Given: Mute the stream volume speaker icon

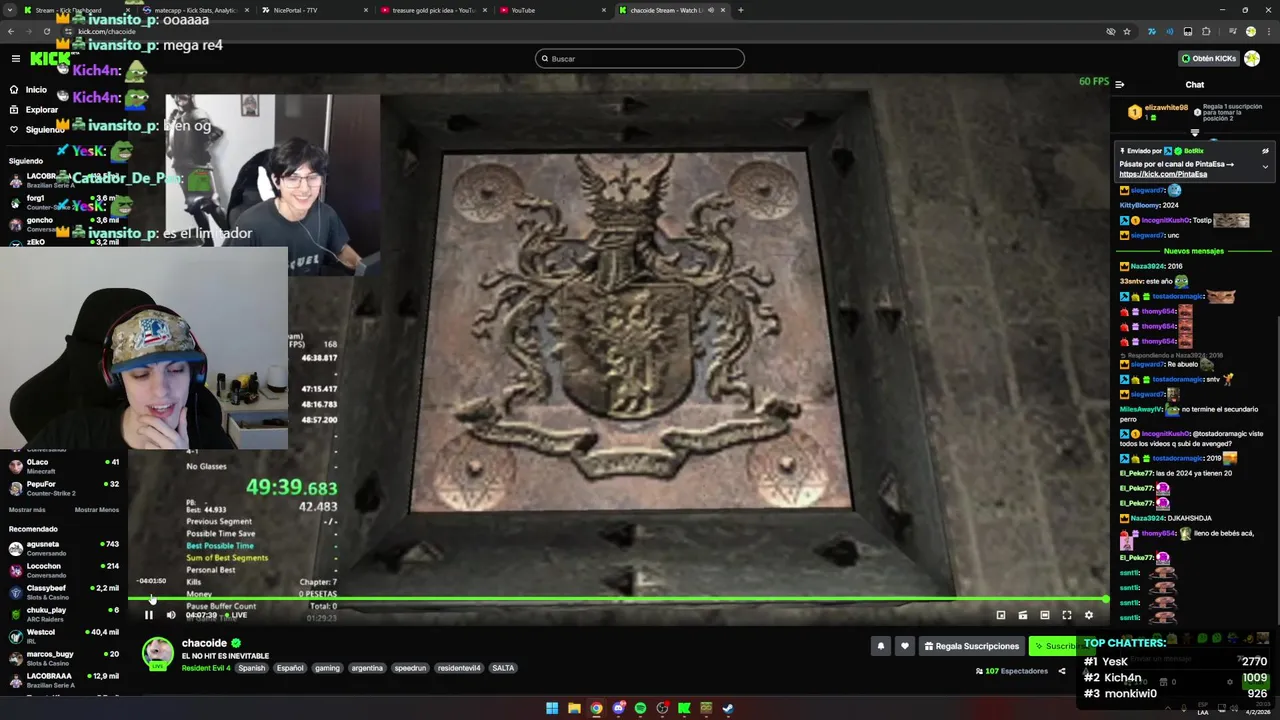Looking at the screenshot, I should point(171,615).
